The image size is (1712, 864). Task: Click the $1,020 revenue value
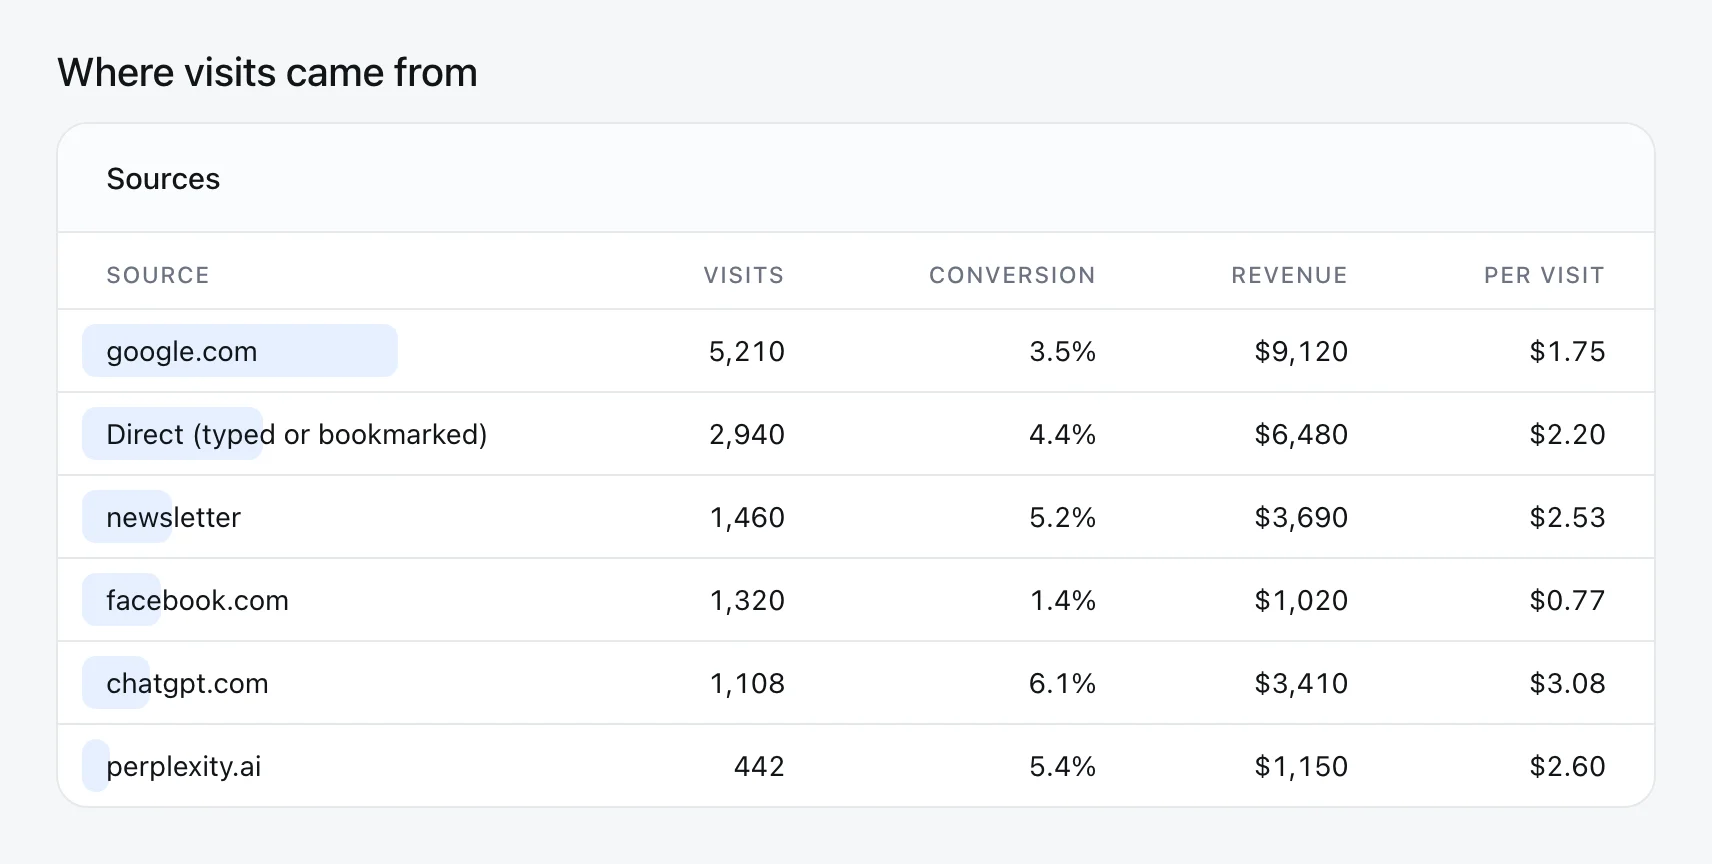tap(1301, 600)
